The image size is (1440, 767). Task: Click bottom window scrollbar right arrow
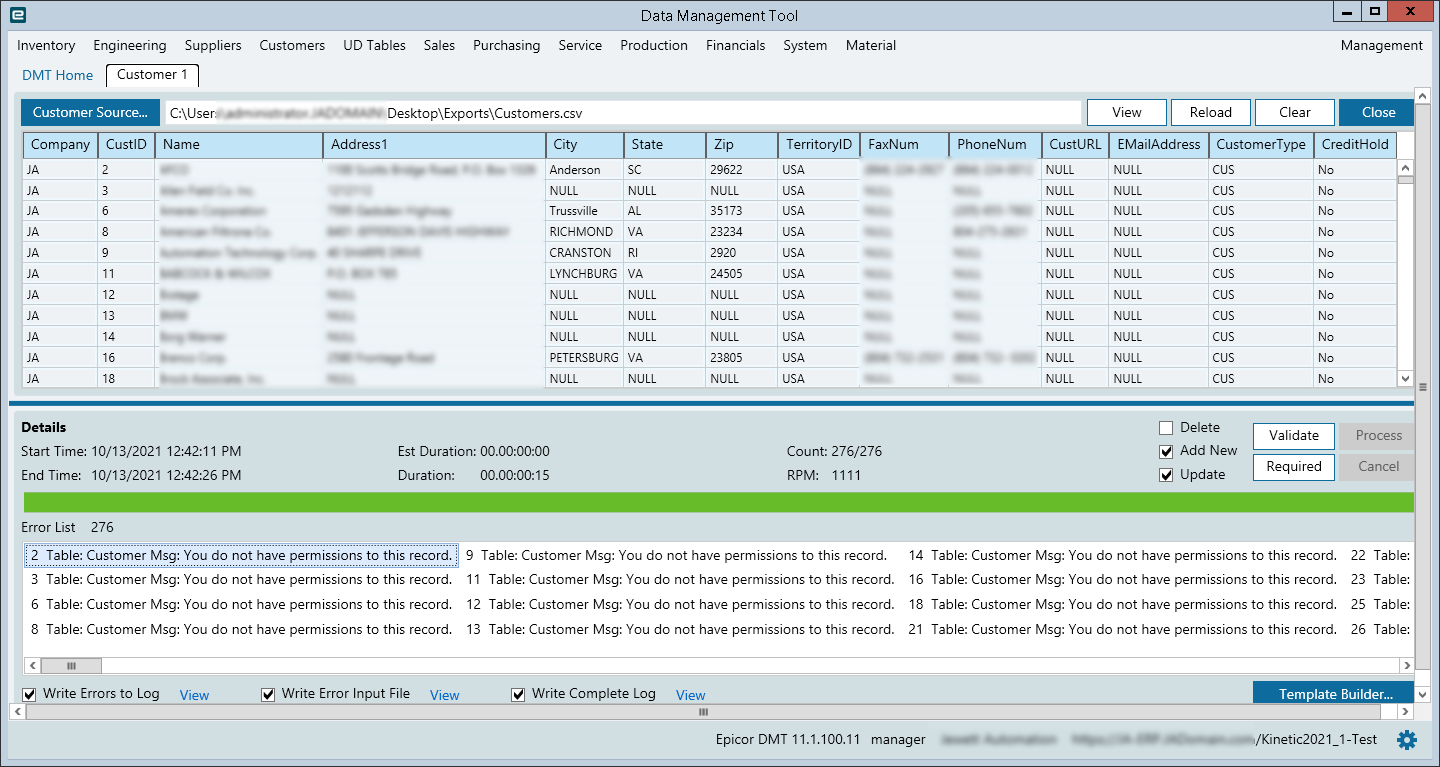(x=1406, y=712)
